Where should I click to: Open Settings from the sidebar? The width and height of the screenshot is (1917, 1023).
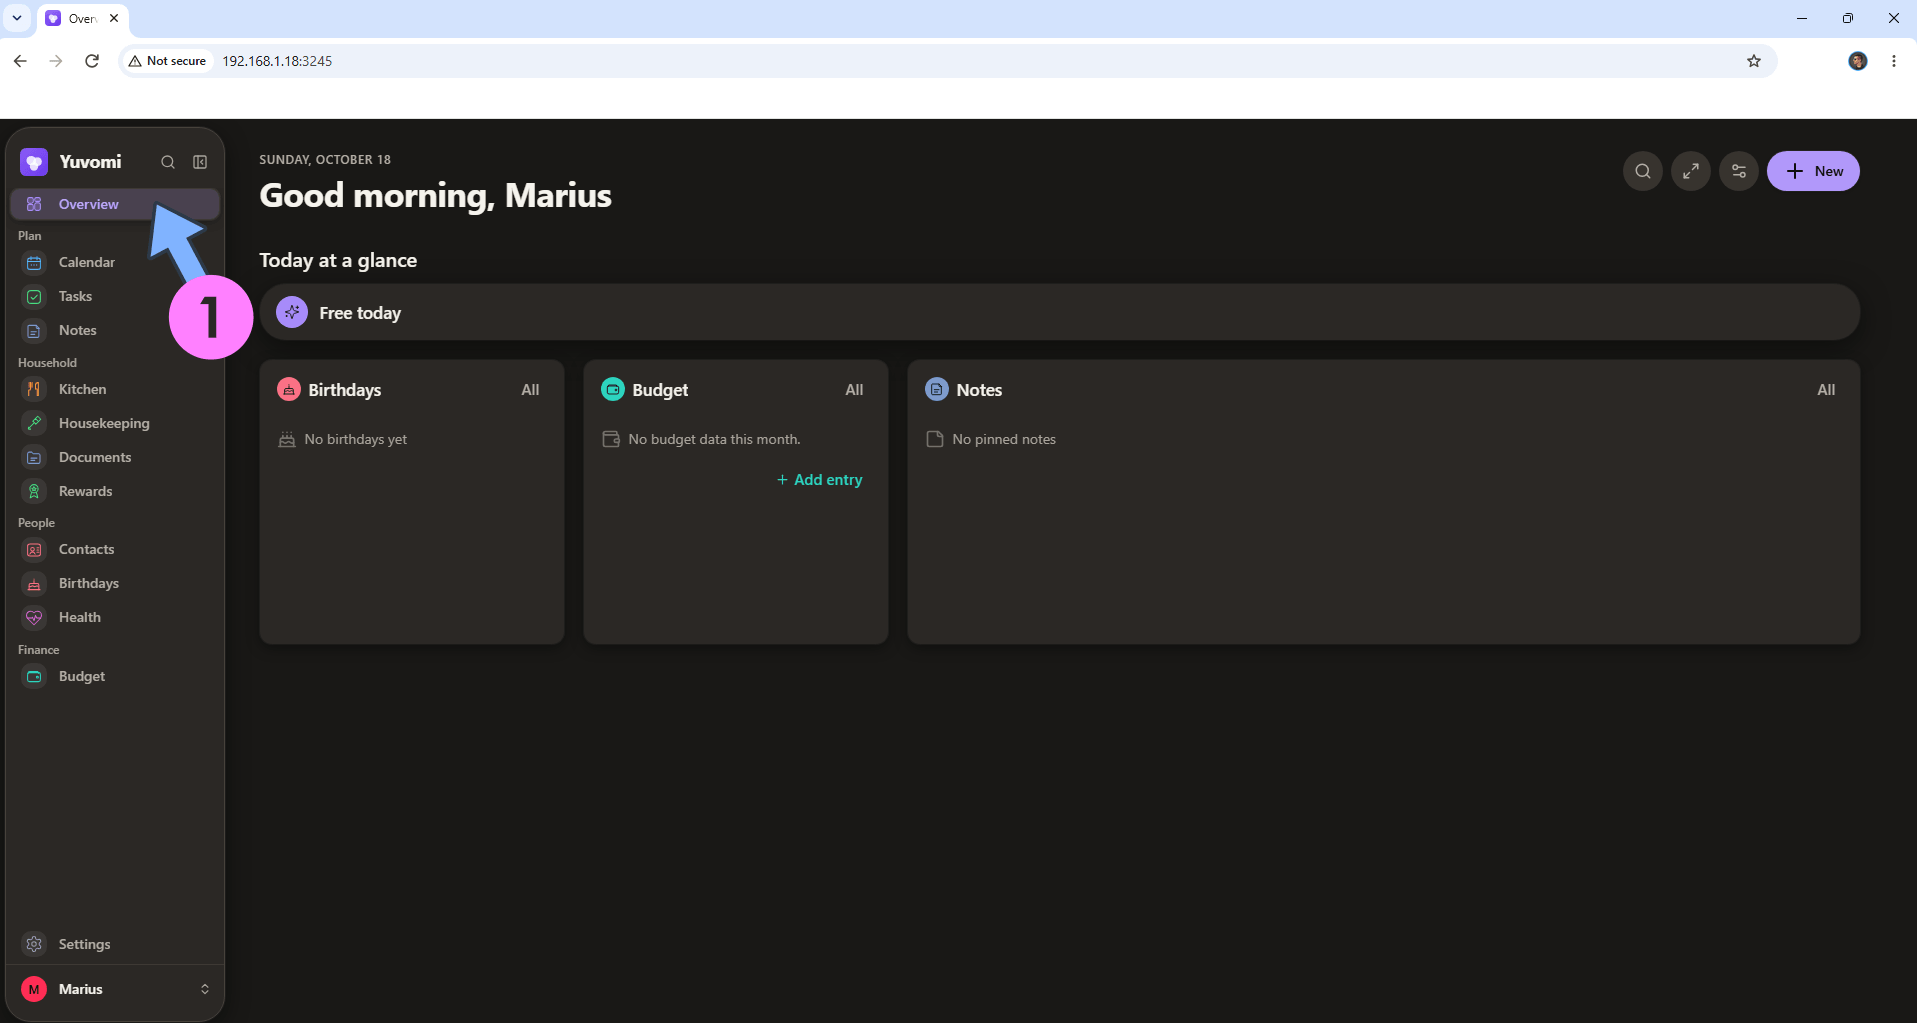click(115, 944)
